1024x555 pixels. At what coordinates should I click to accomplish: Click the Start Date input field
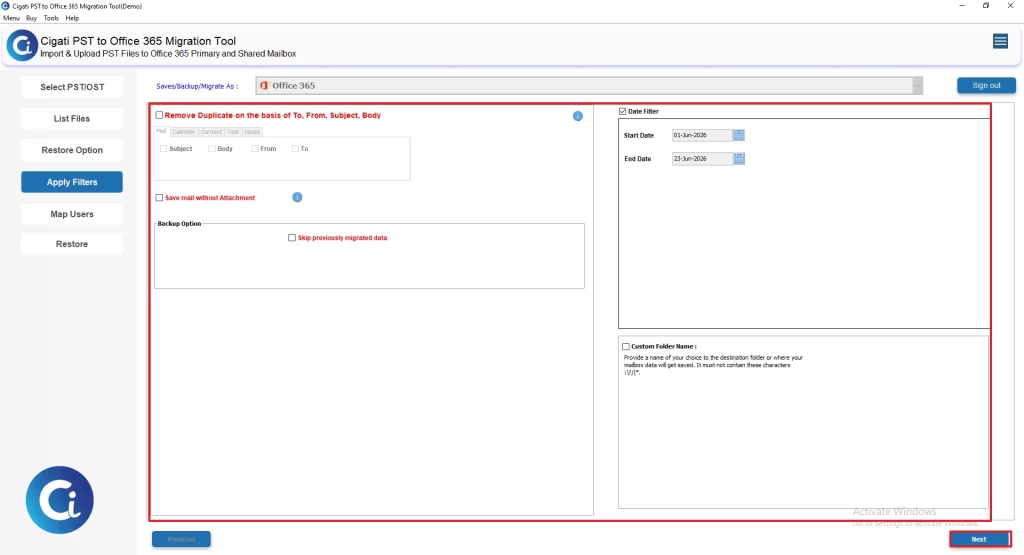(x=702, y=135)
